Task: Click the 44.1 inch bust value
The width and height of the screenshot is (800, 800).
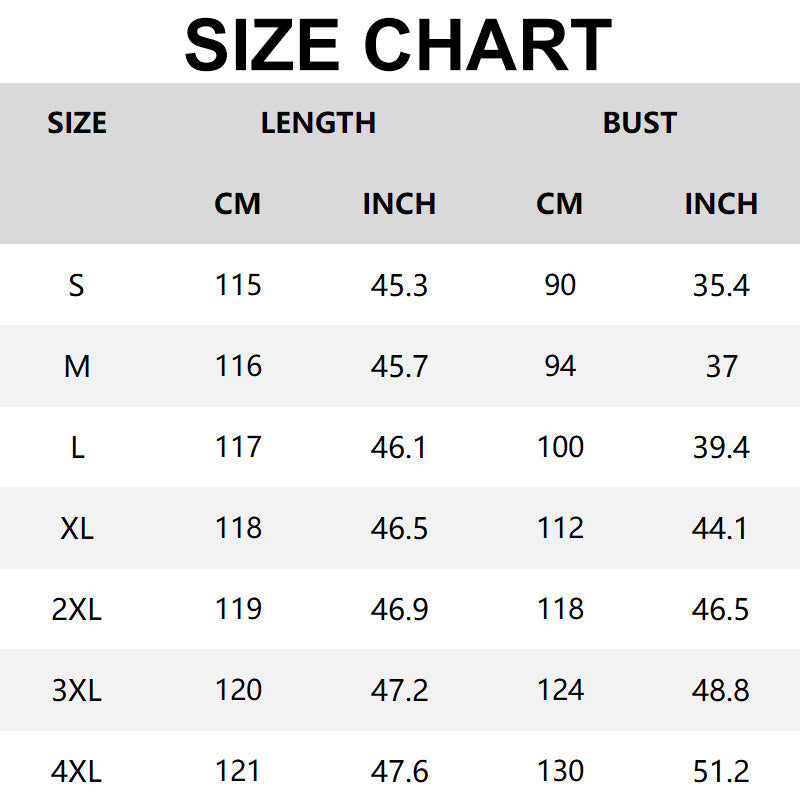Action: point(720,528)
